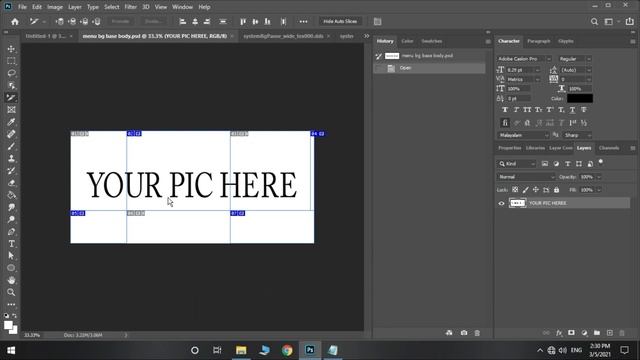The image size is (640, 360).
Task: Open the Window menu
Action: [x=182, y=7]
